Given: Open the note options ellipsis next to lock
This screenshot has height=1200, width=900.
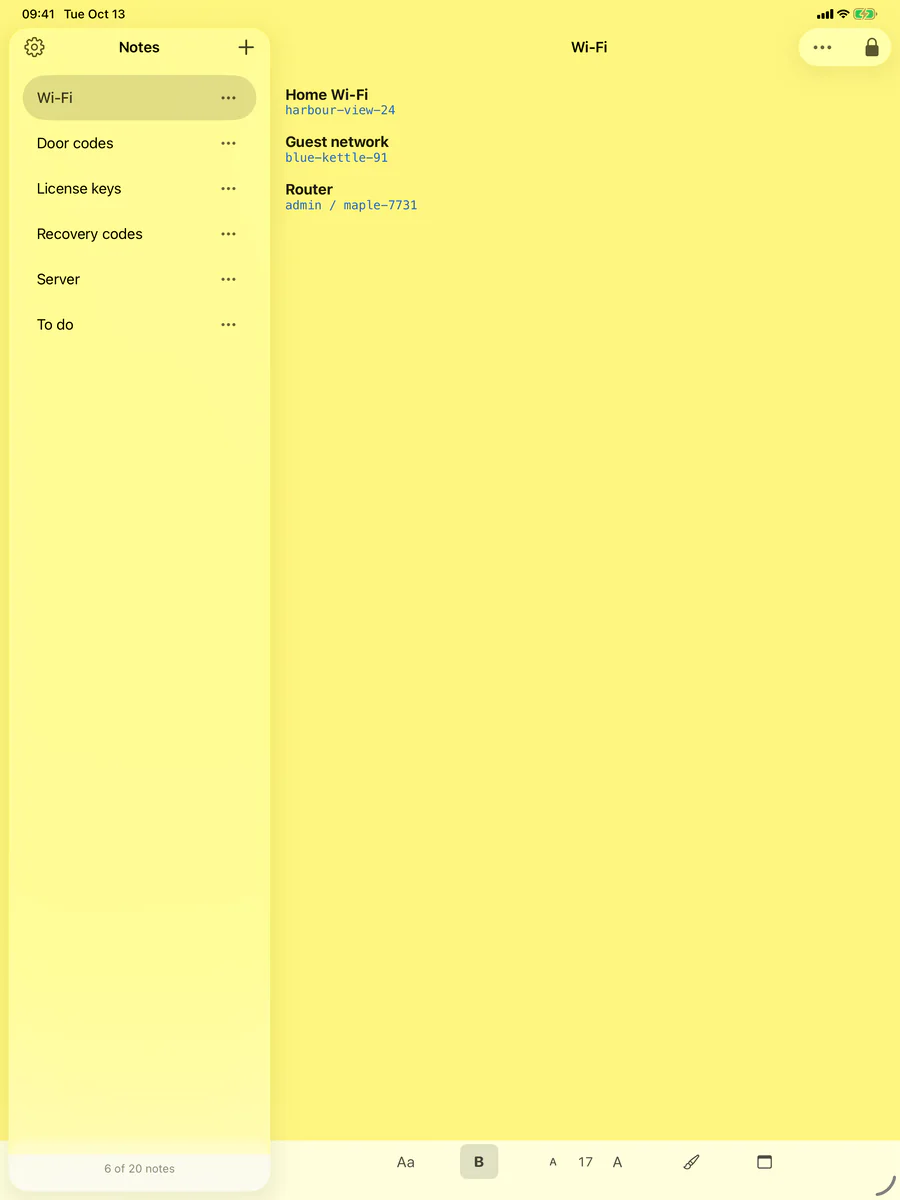Looking at the screenshot, I should tap(822, 47).
